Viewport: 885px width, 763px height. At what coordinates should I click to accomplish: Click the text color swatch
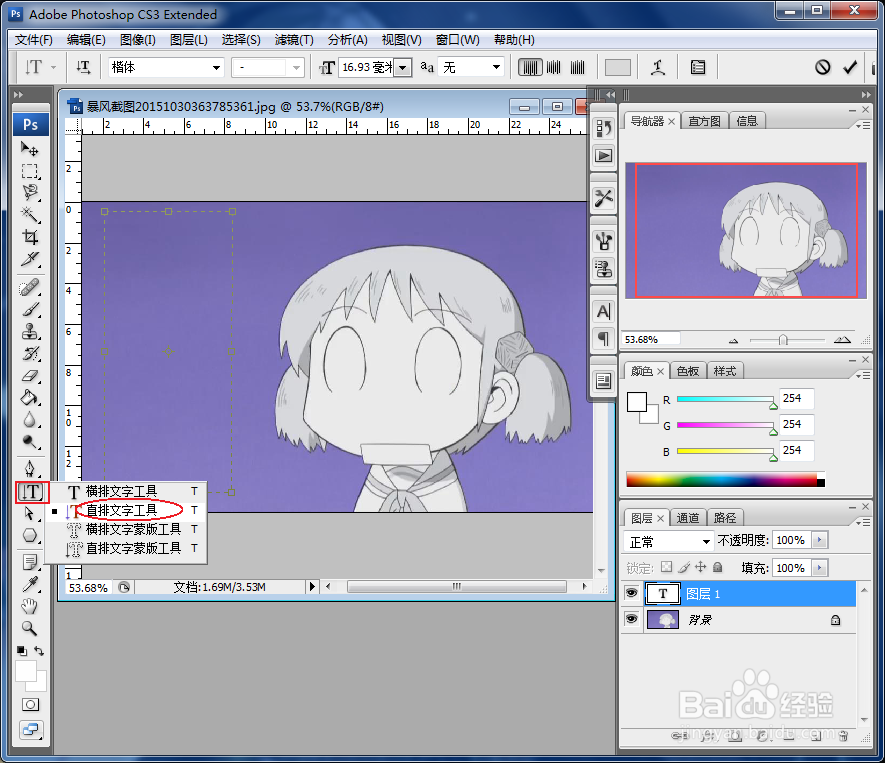point(617,68)
